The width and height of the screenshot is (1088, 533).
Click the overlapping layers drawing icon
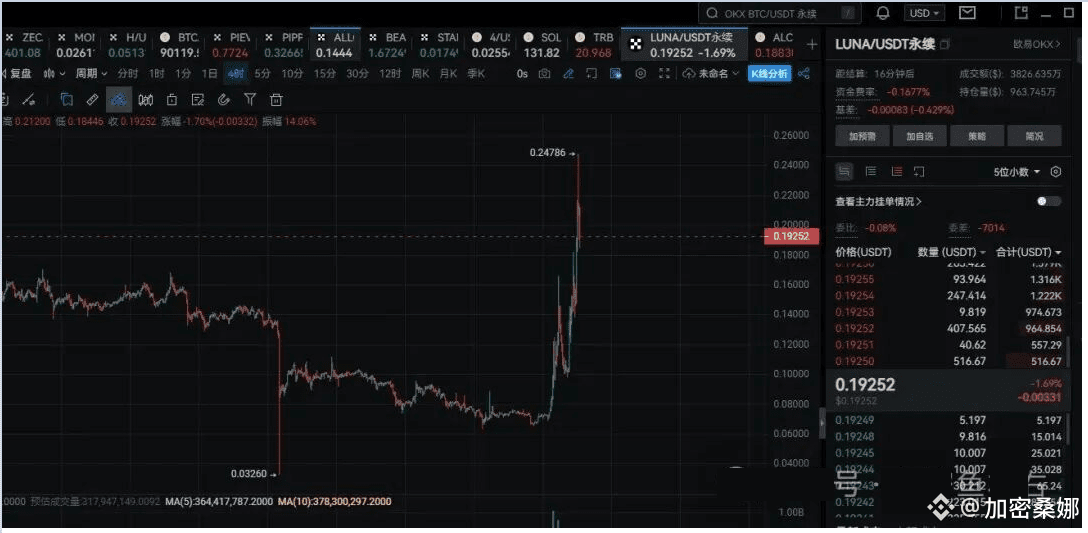66,100
